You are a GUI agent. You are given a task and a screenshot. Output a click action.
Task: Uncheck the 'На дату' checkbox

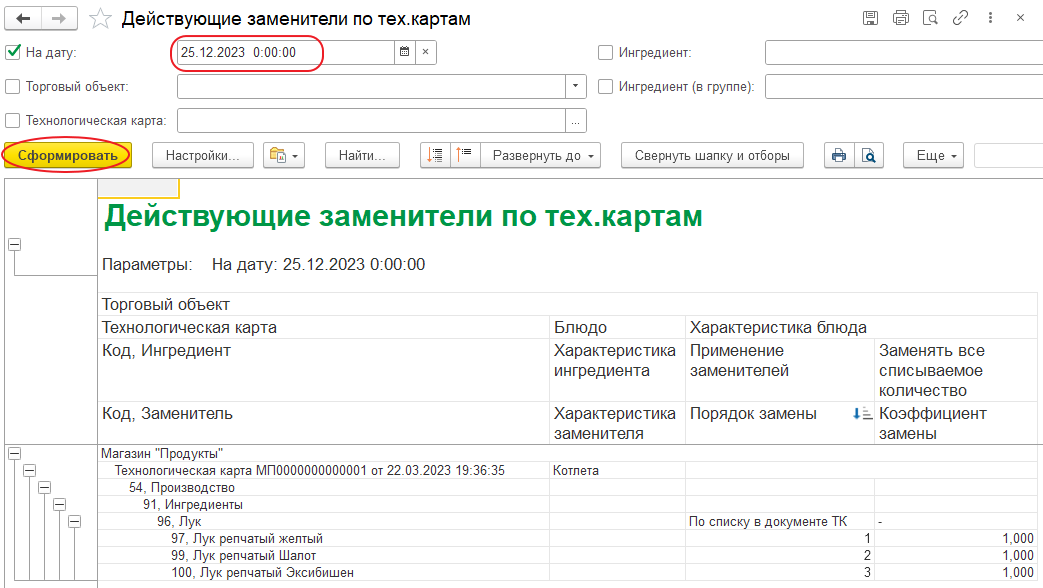(x=13, y=53)
